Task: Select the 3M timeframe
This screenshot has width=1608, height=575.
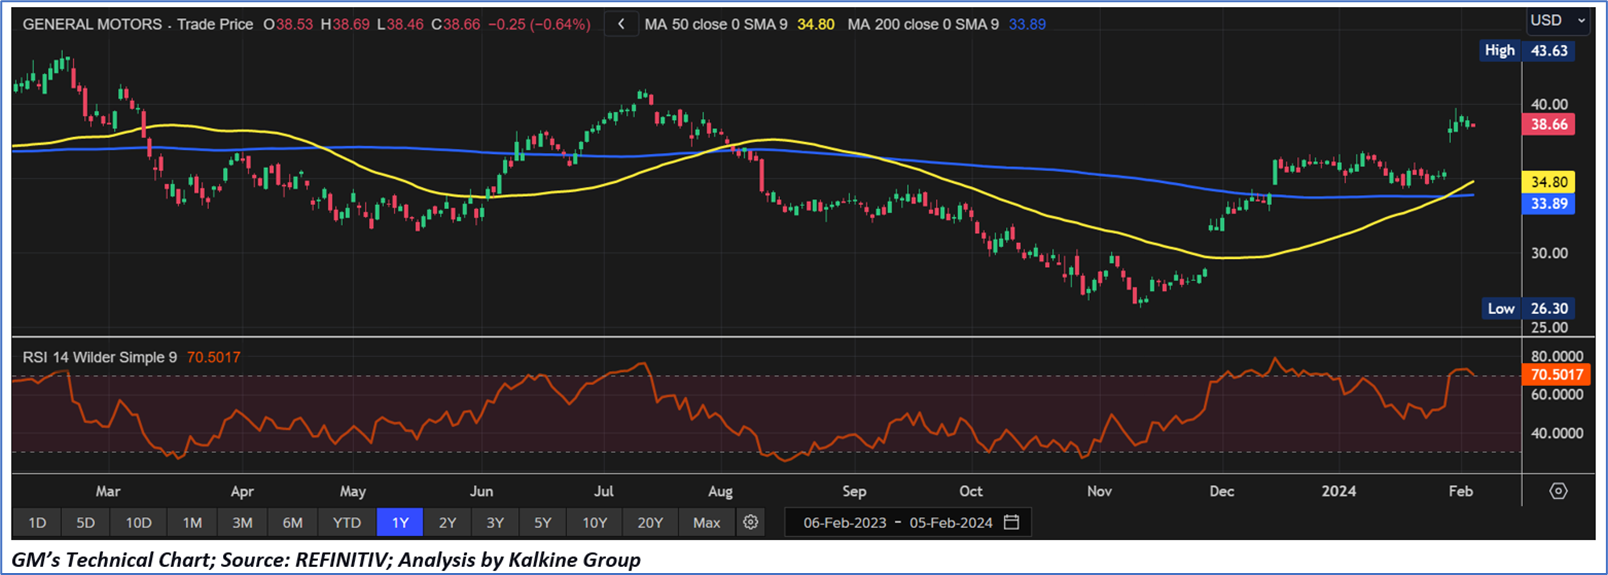Action: pos(242,522)
